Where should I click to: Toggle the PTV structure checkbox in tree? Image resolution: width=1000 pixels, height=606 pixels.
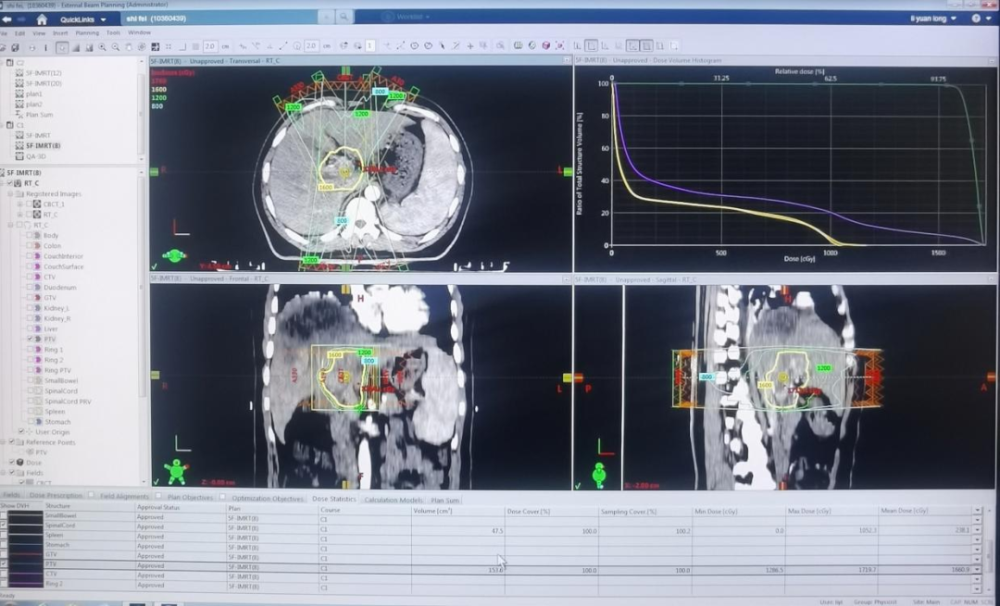coord(30,339)
